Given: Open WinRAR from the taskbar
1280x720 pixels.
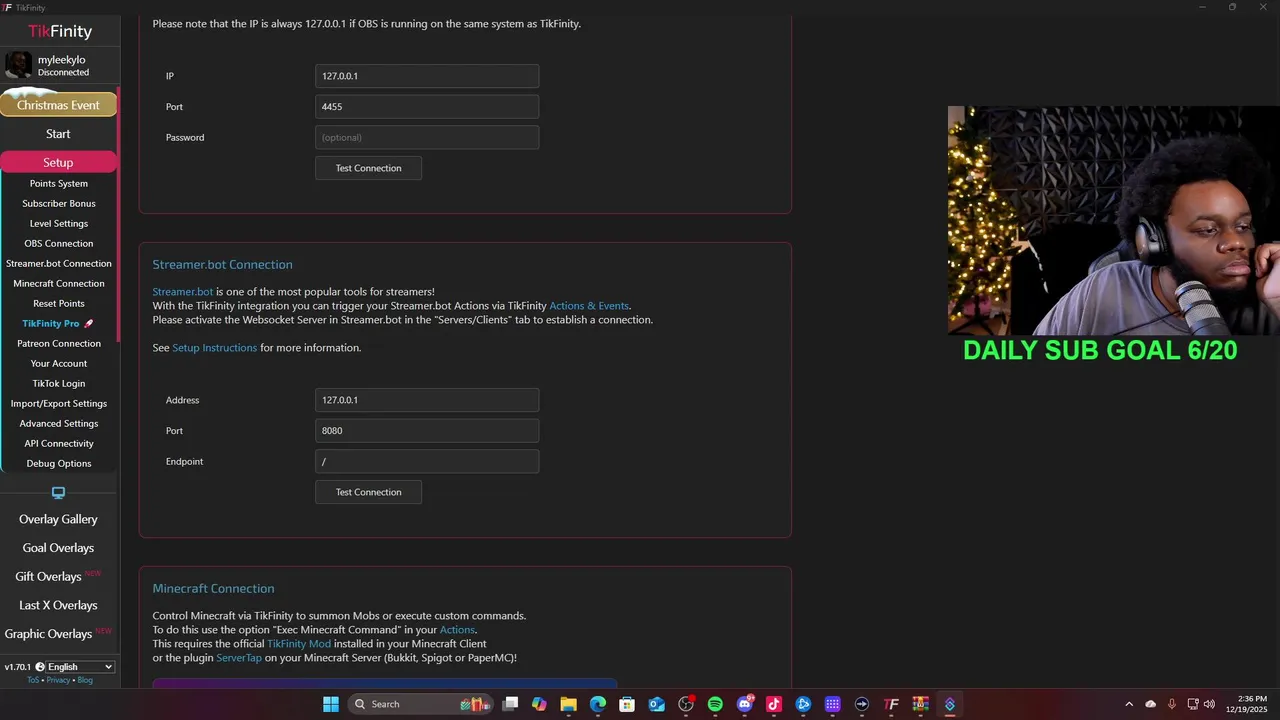Looking at the screenshot, I should tap(920, 704).
